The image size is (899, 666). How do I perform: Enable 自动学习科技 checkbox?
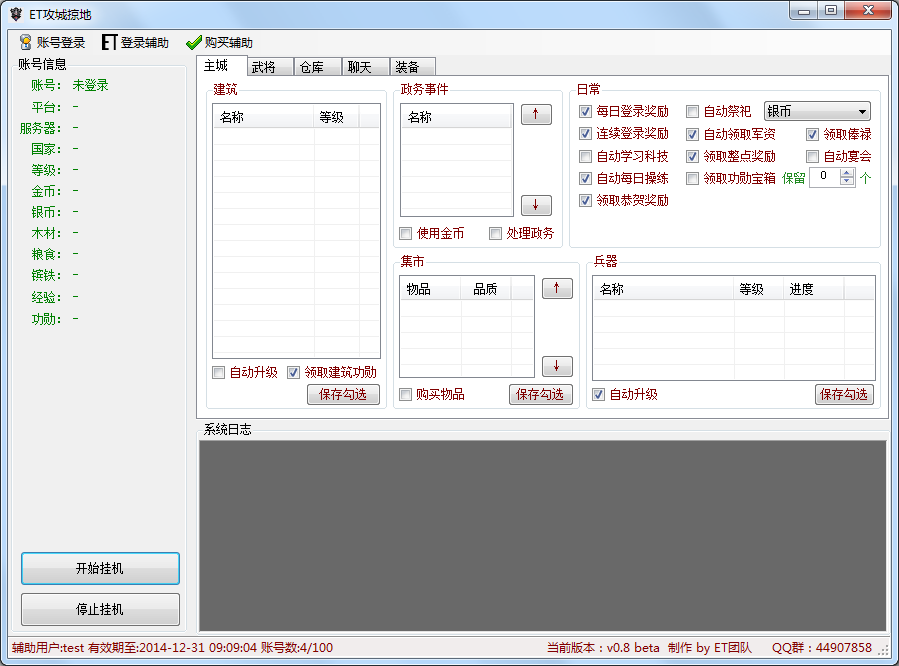point(585,156)
